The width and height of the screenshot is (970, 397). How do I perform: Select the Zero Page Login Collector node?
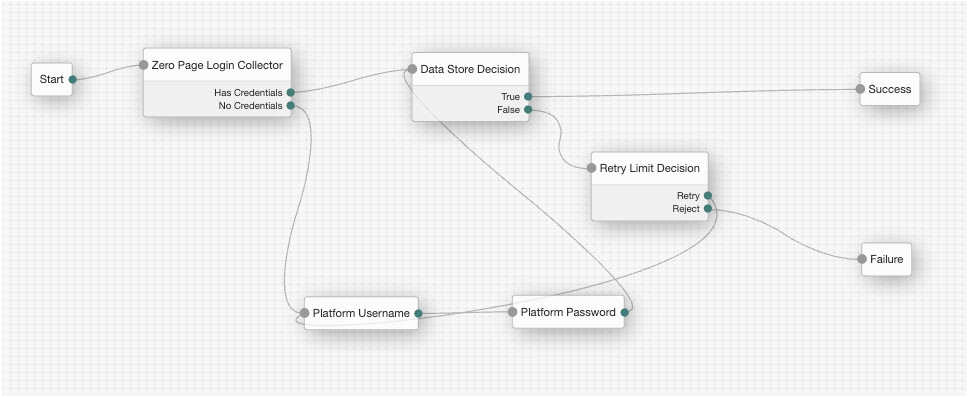coord(217,82)
